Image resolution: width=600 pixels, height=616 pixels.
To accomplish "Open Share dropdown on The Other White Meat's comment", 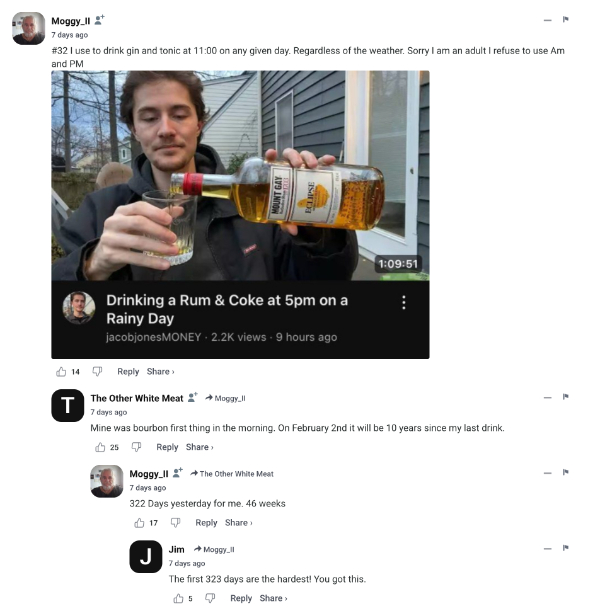I will [x=198, y=447].
